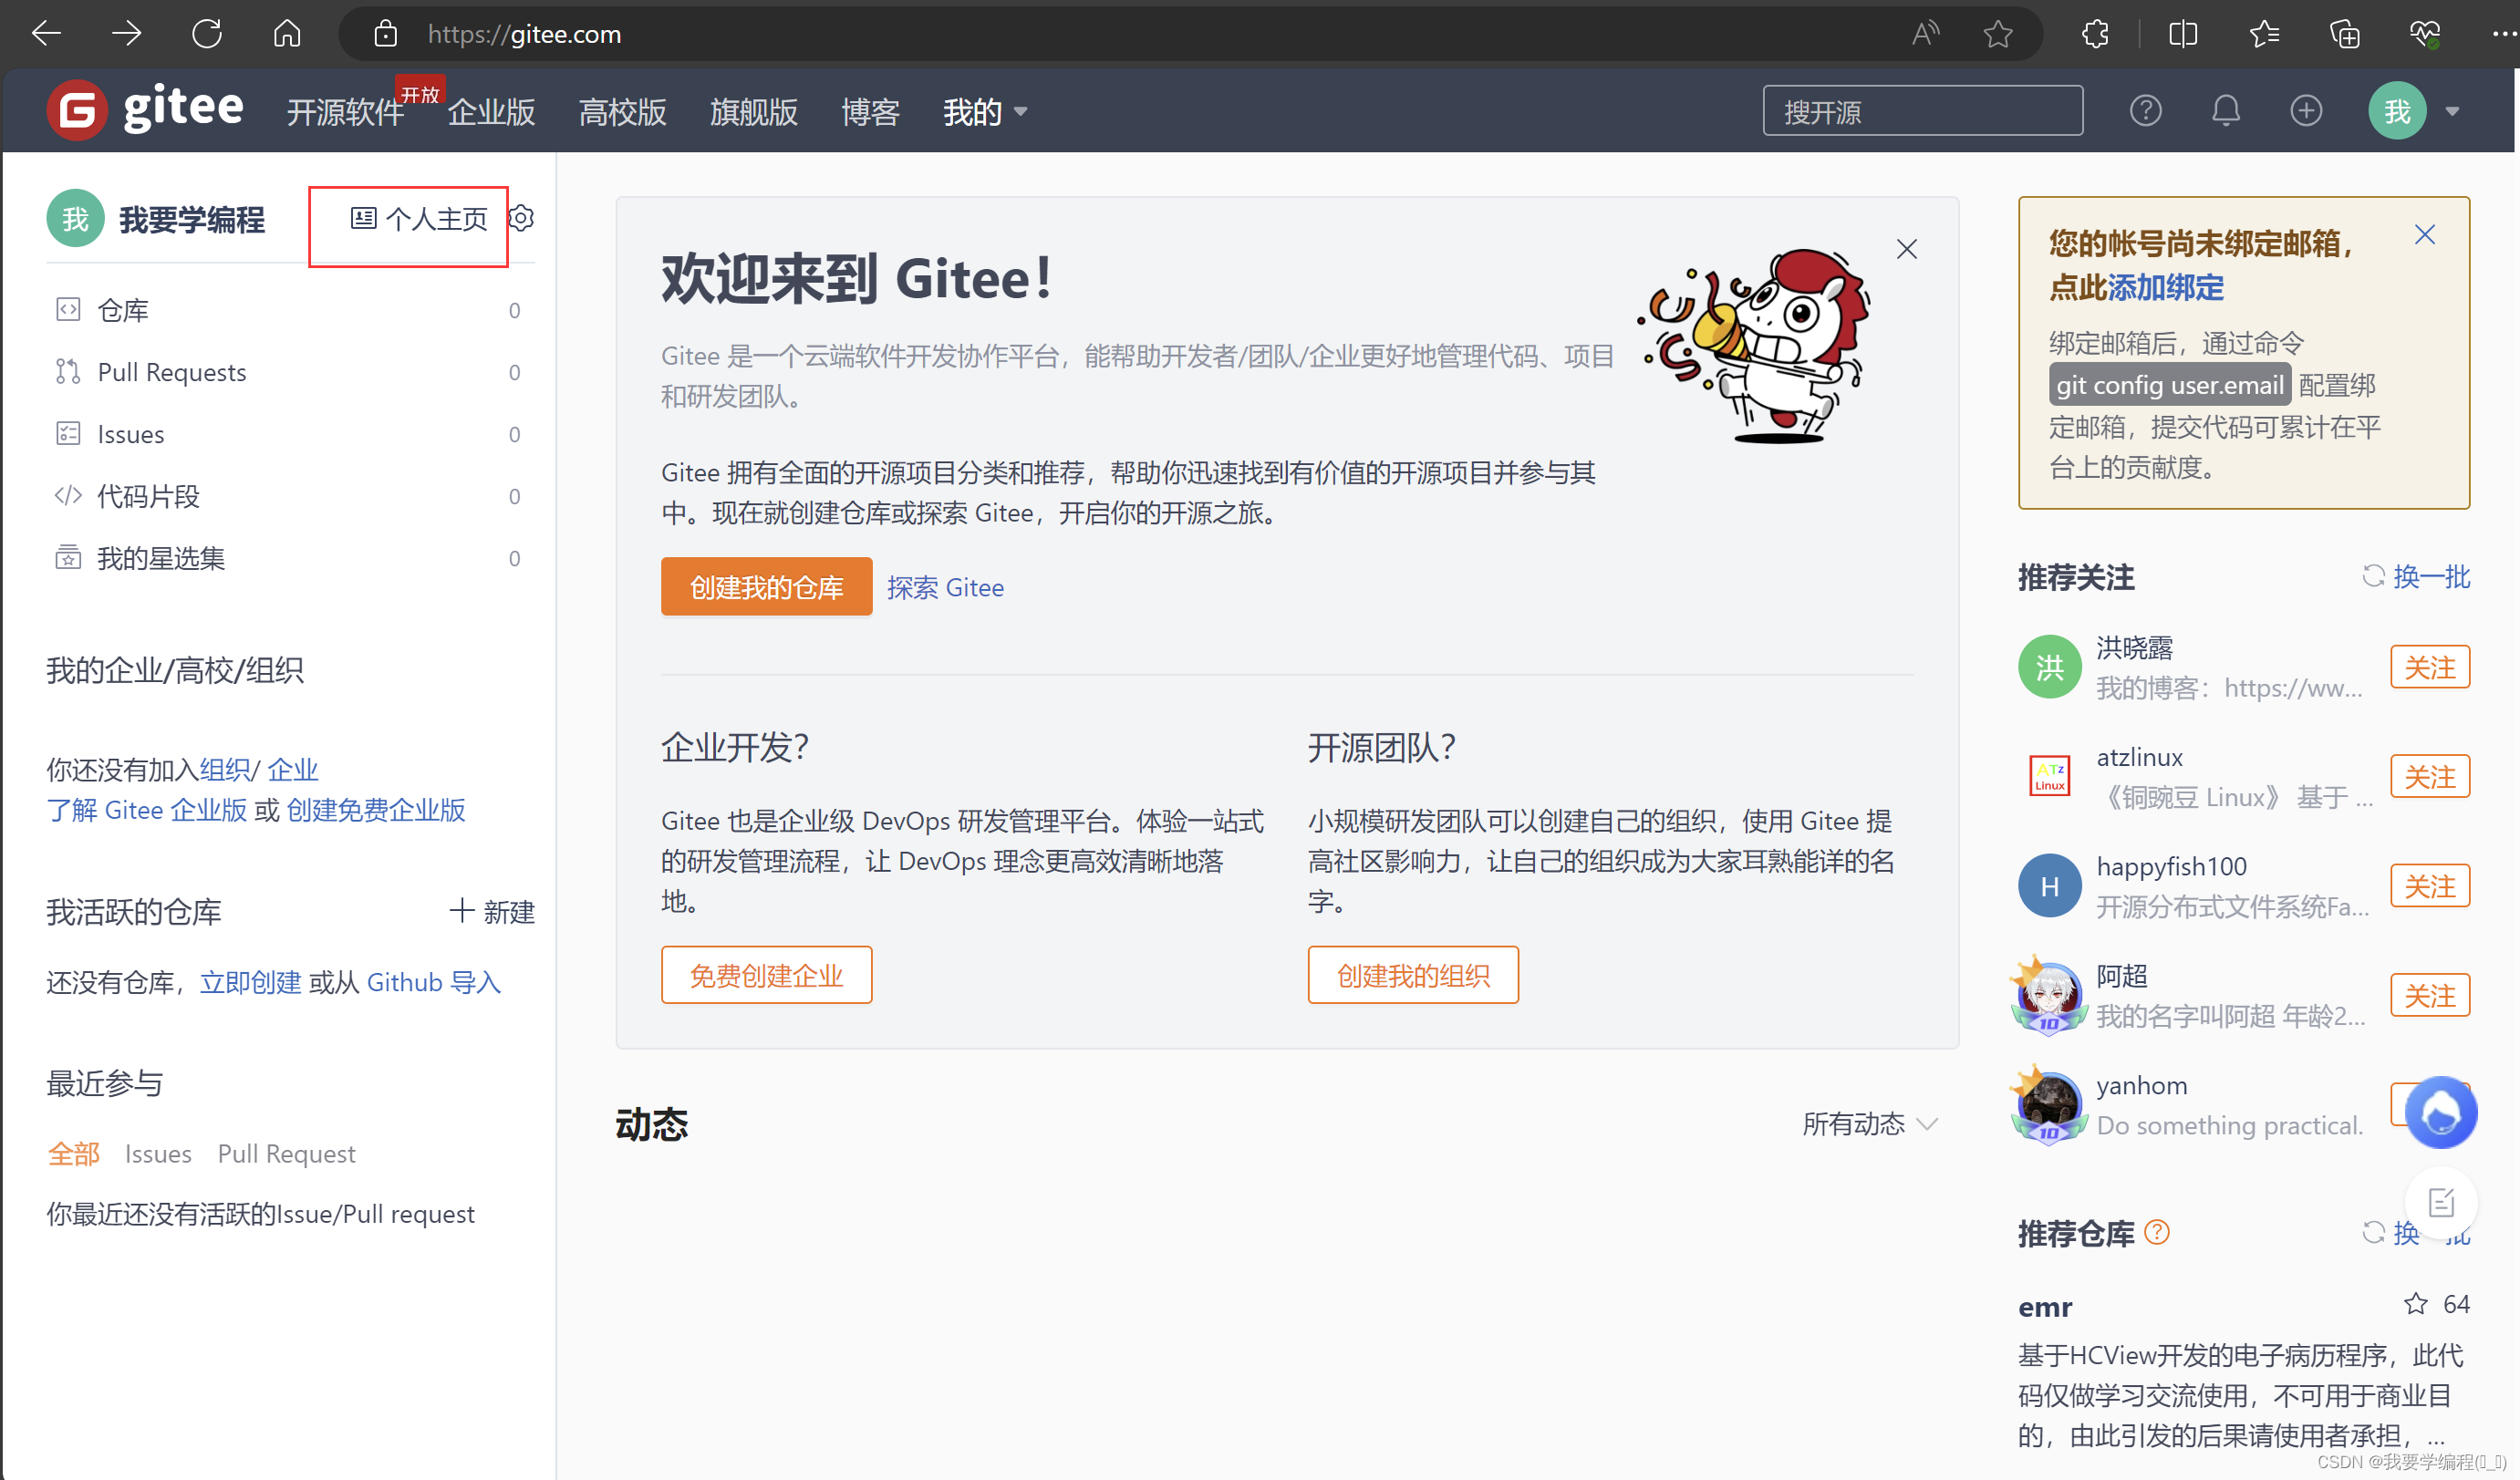This screenshot has height=1480, width=2520.
Task: Click the floating feedback edit icon
Action: point(2440,1202)
